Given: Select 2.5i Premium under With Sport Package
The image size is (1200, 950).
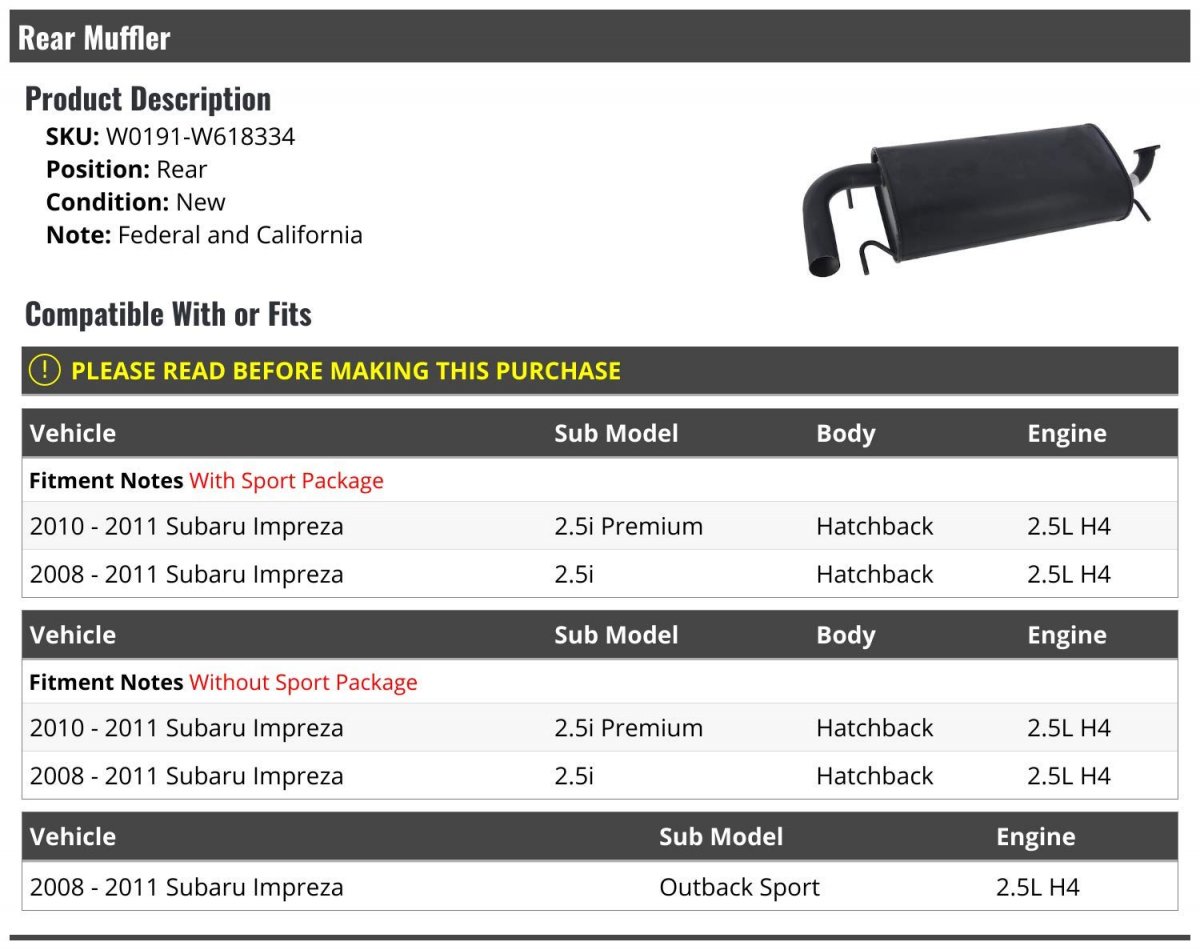Looking at the screenshot, I should coord(628,527).
